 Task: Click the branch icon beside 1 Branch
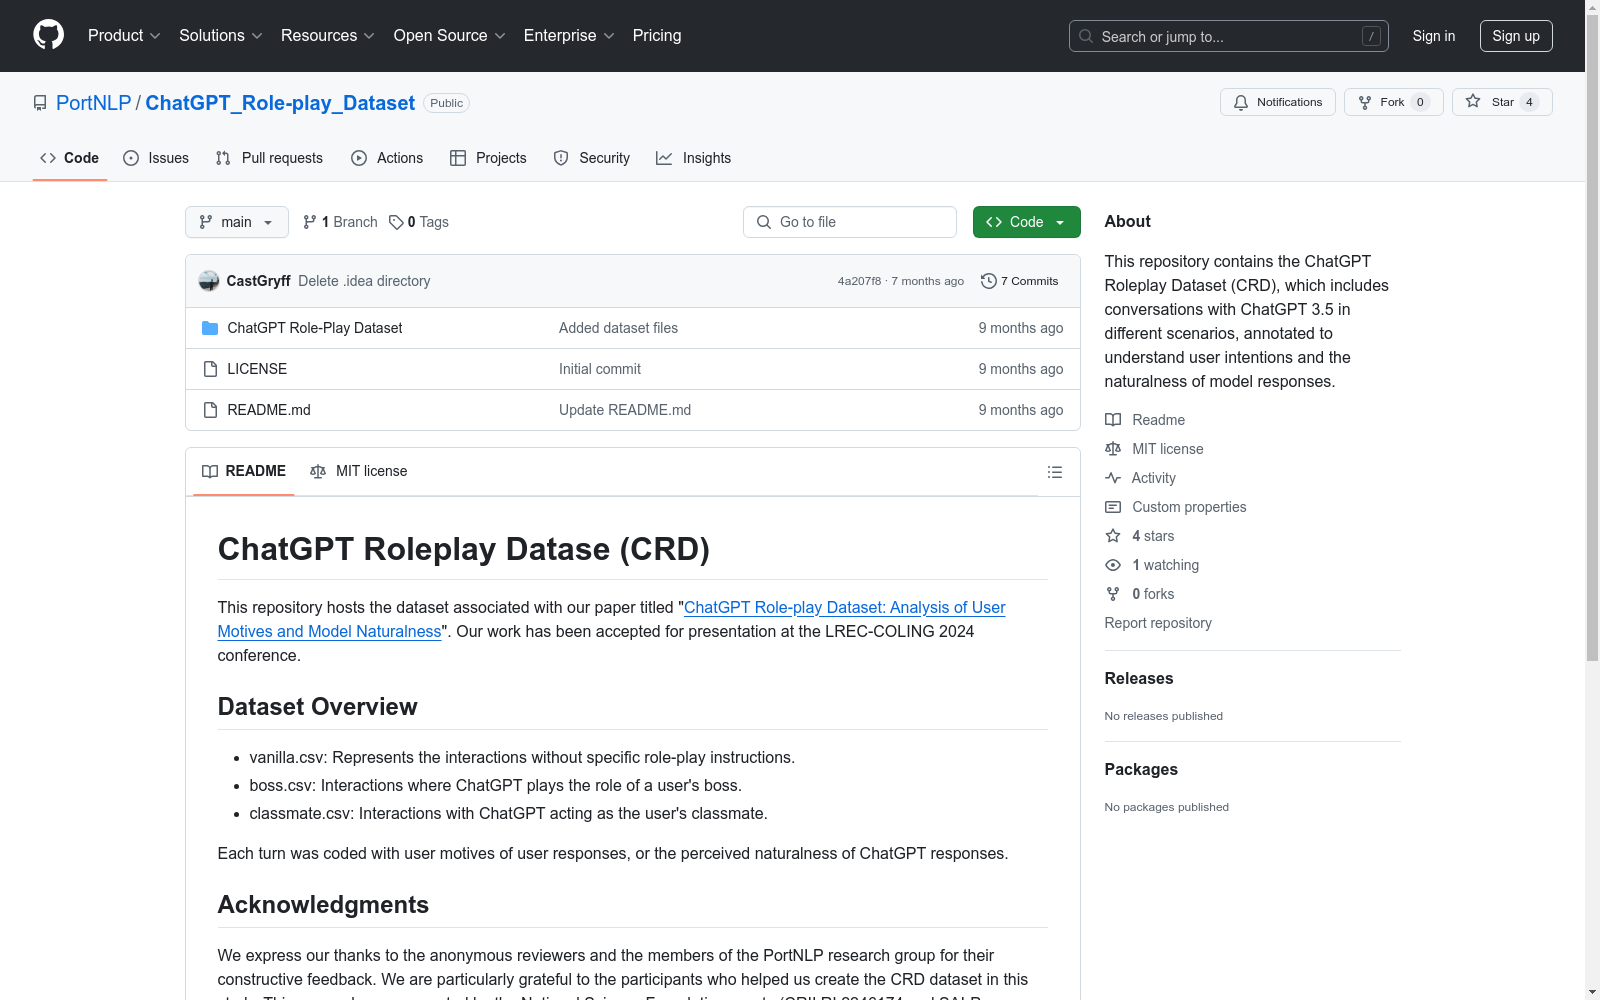click(310, 222)
